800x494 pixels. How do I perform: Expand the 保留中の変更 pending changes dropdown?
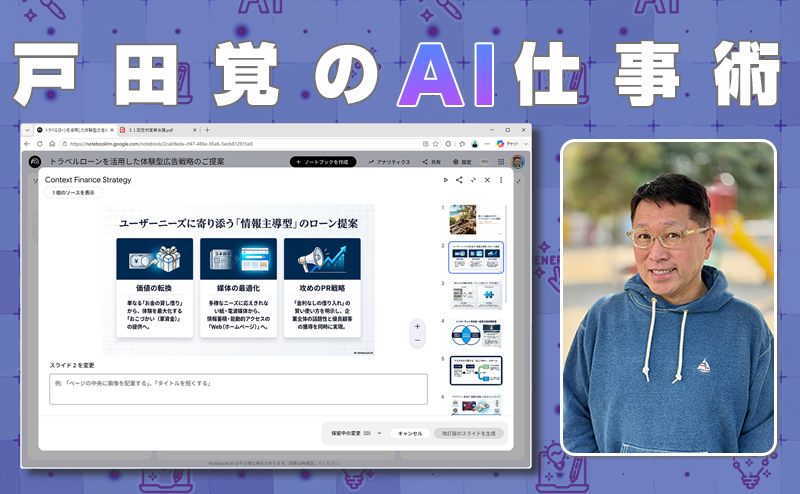[x=356, y=433]
